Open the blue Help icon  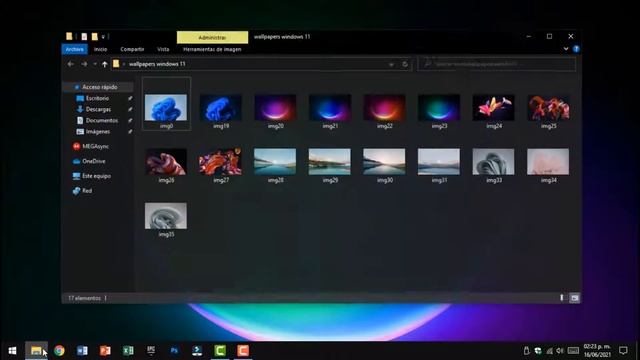(576, 49)
